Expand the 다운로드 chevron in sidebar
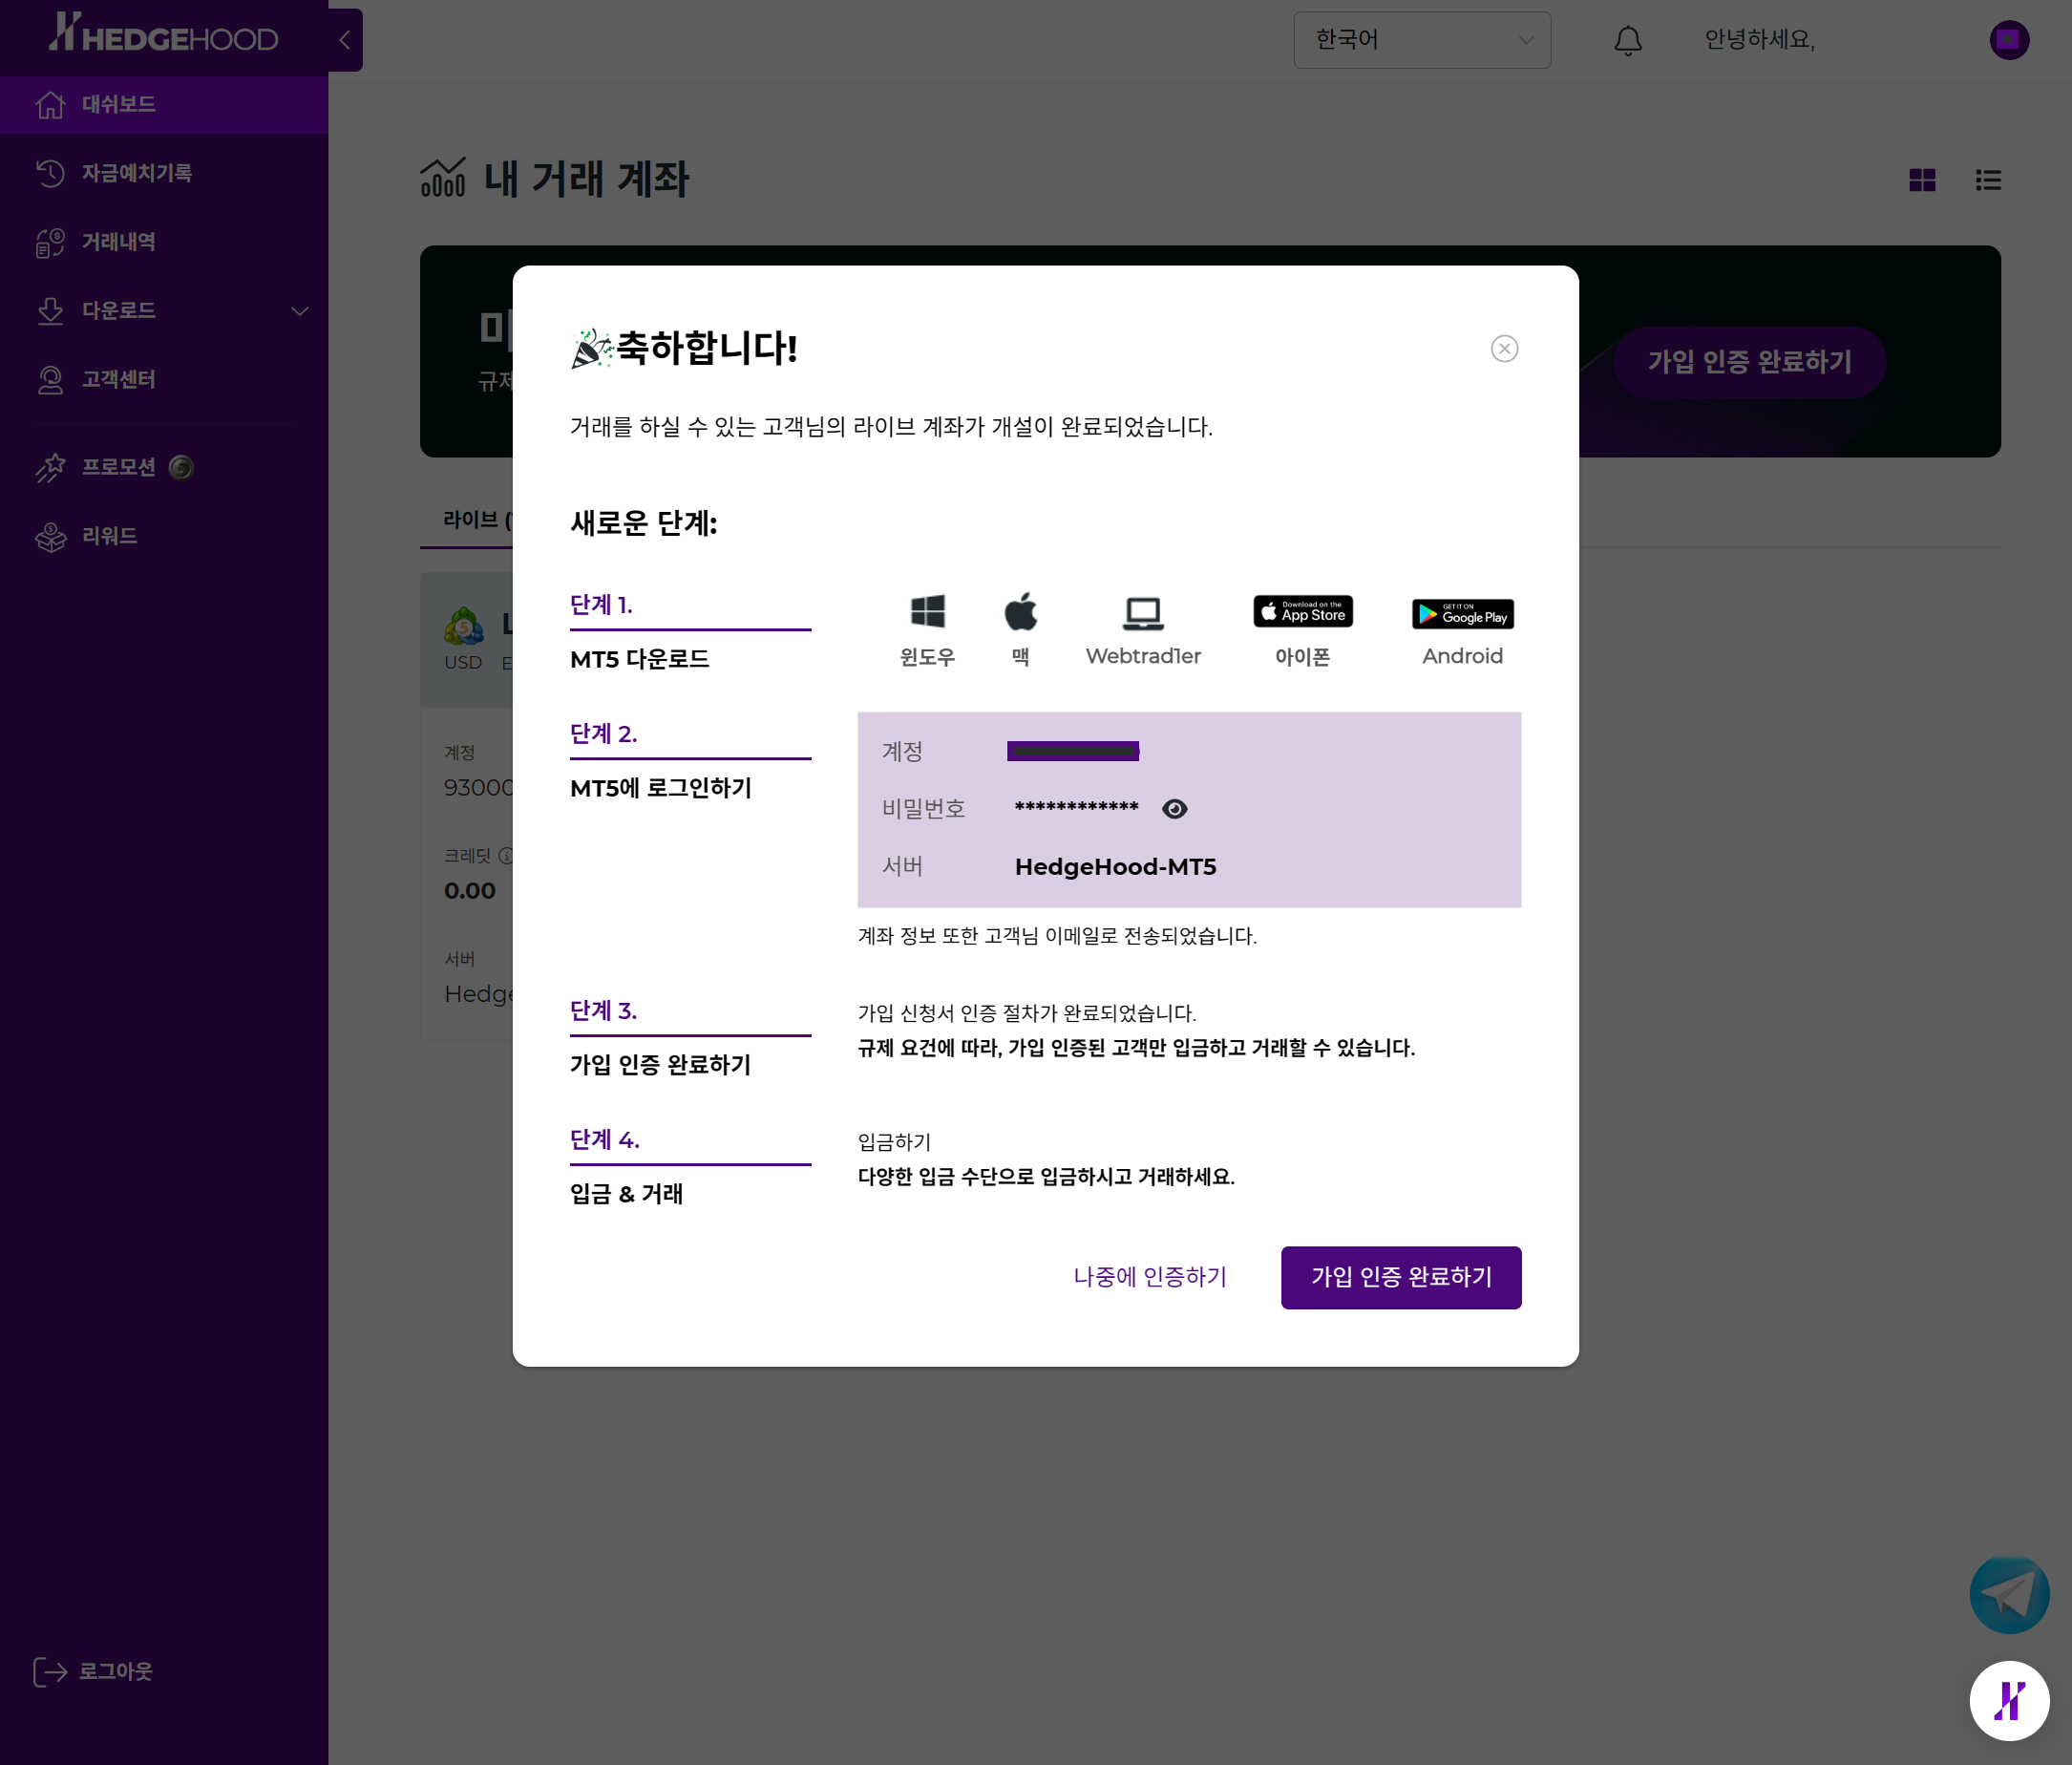The width and height of the screenshot is (2072, 1765). tap(299, 311)
